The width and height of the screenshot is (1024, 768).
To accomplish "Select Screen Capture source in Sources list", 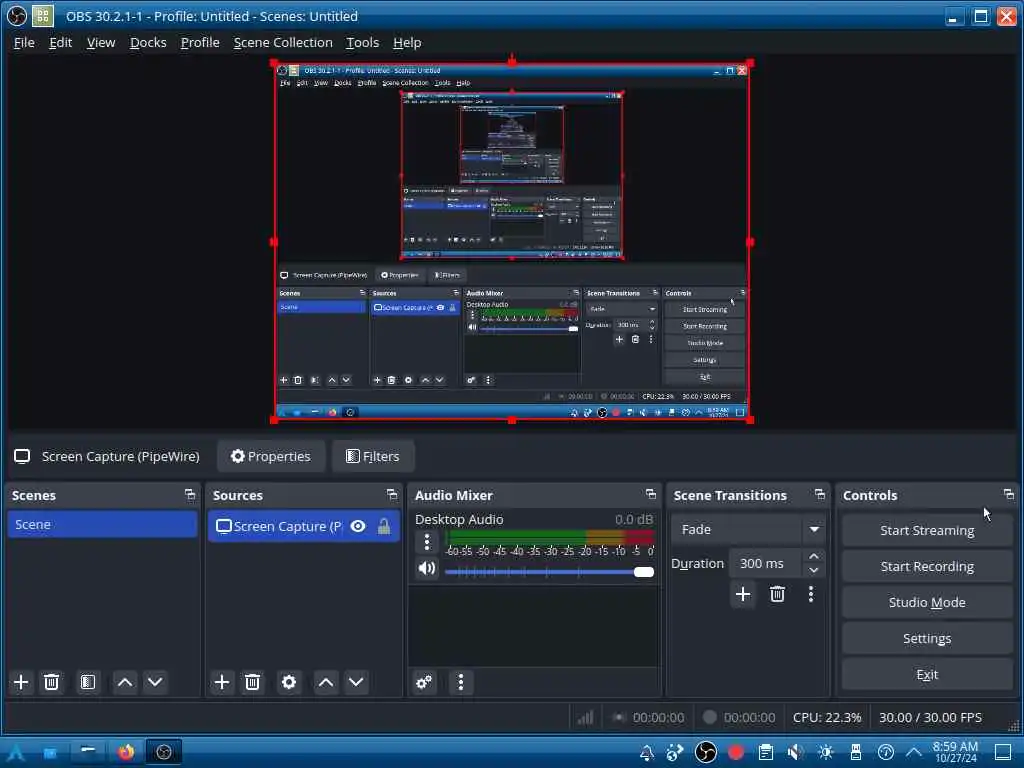I will [304, 526].
